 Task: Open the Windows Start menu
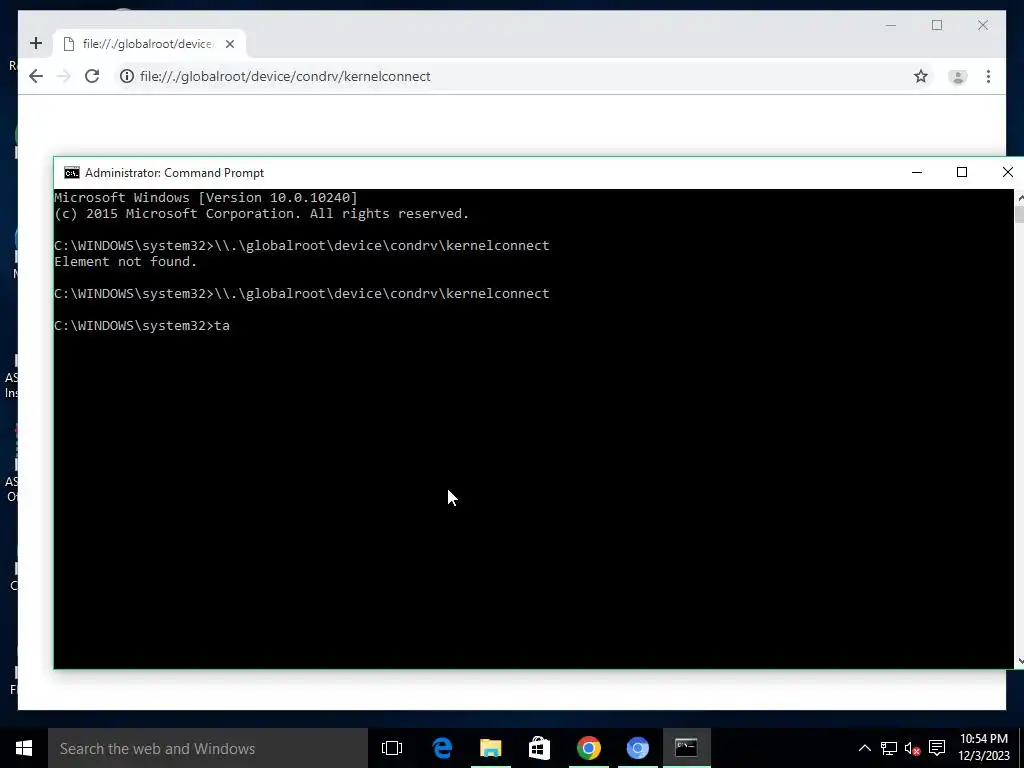(24, 748)
